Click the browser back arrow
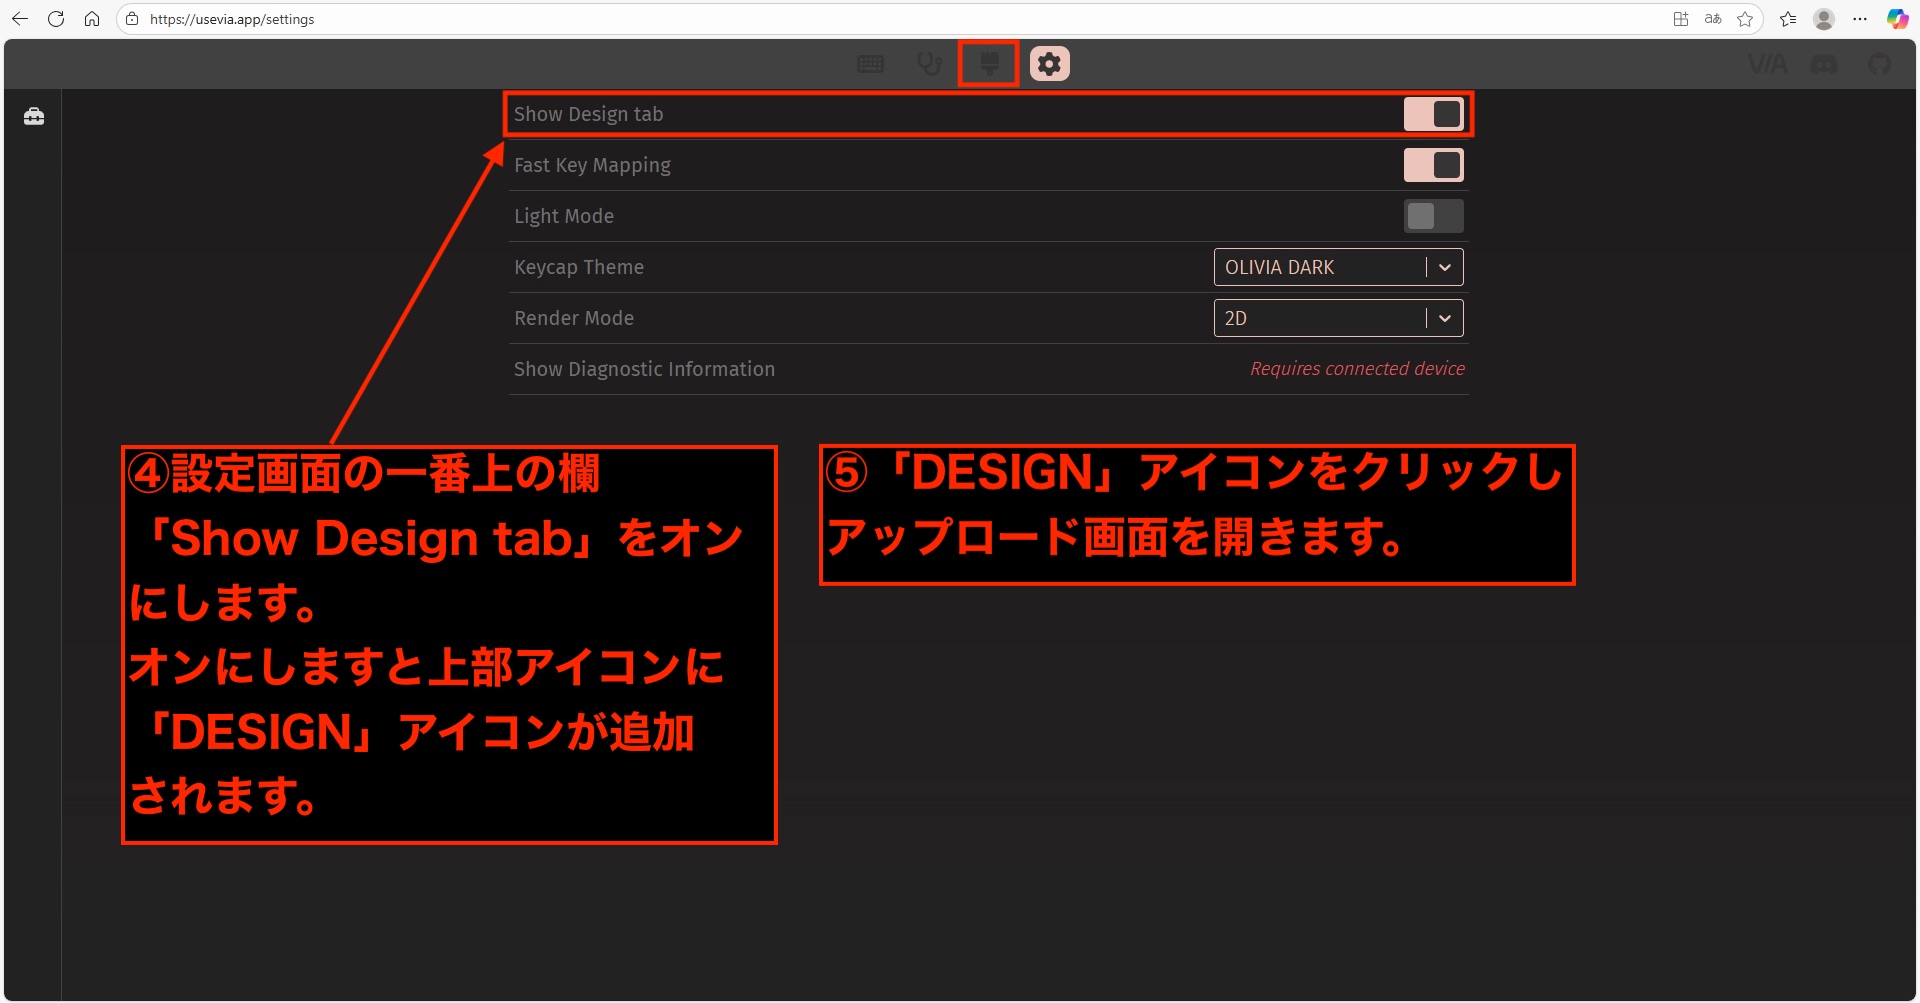This screenshot has height=1003, width=1920. pos(20,19)
